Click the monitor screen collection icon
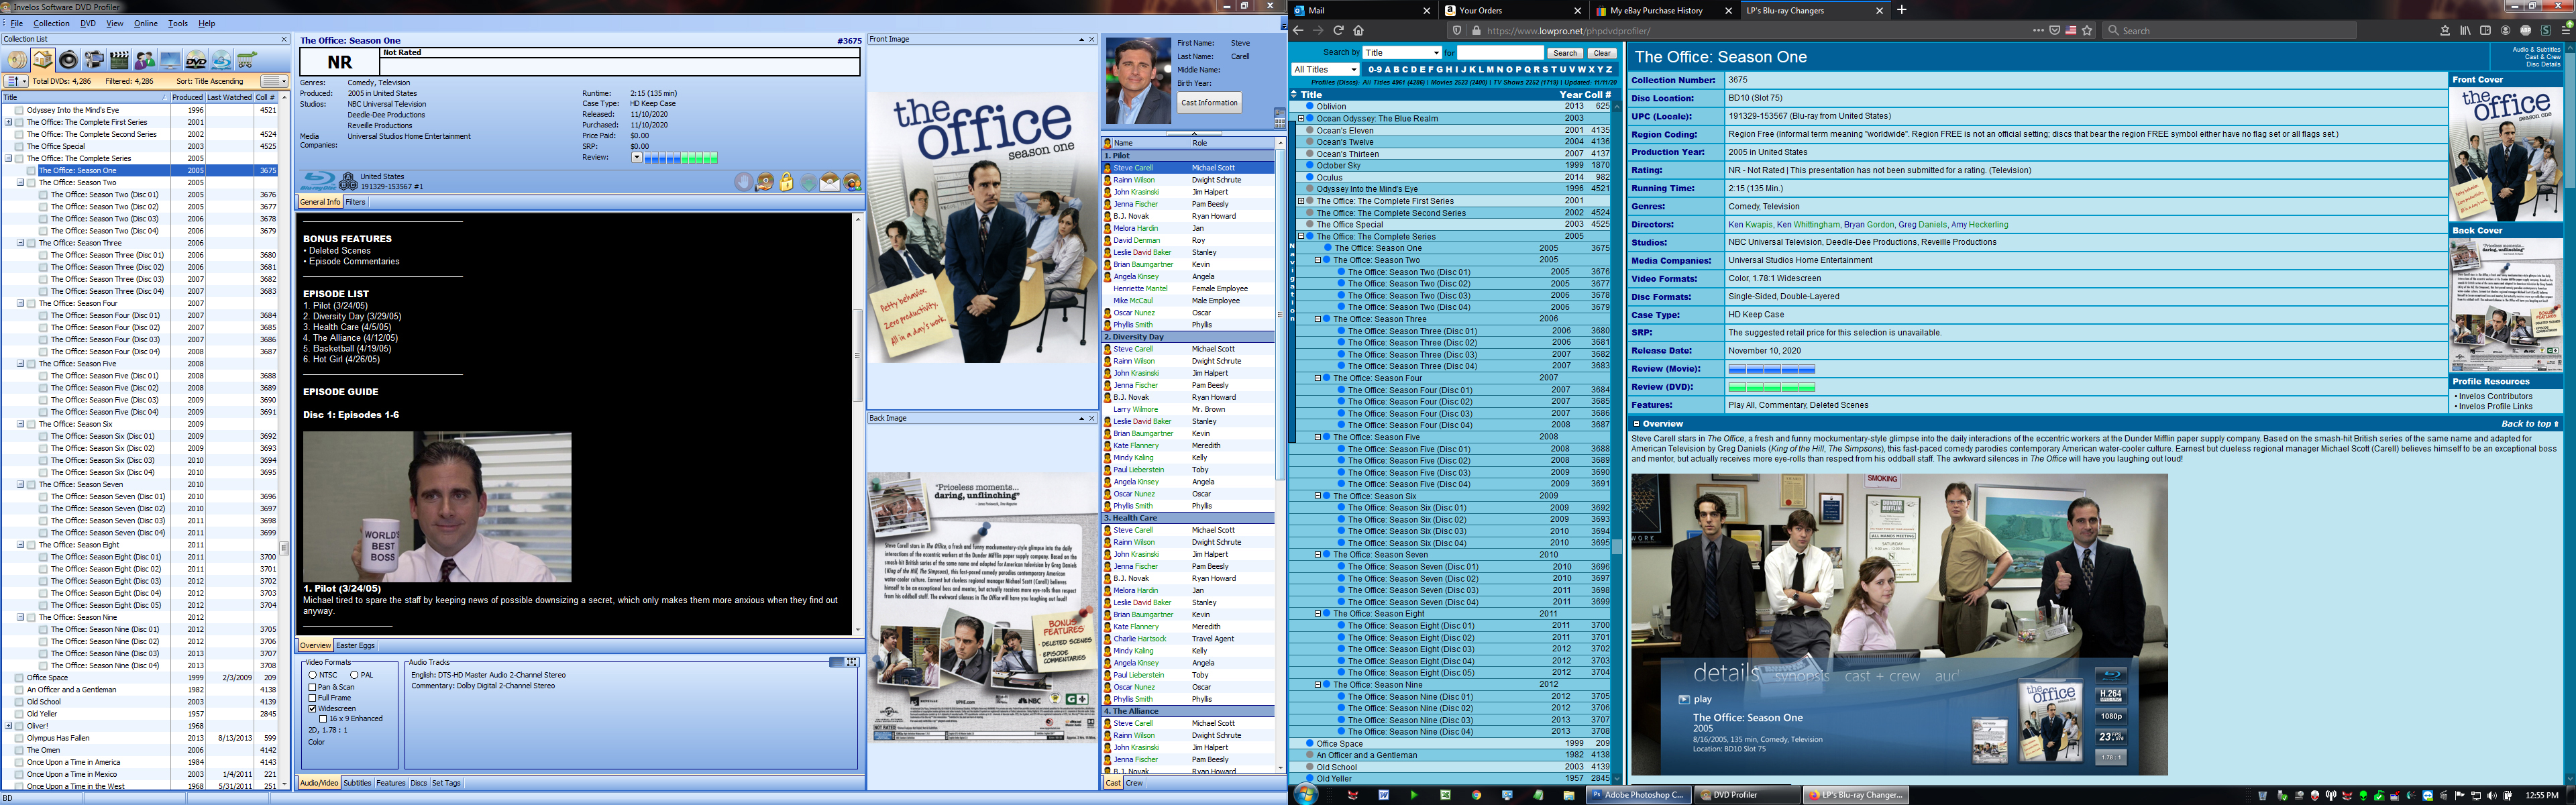This screenshot has width=2576, height=805. point(171,60)
